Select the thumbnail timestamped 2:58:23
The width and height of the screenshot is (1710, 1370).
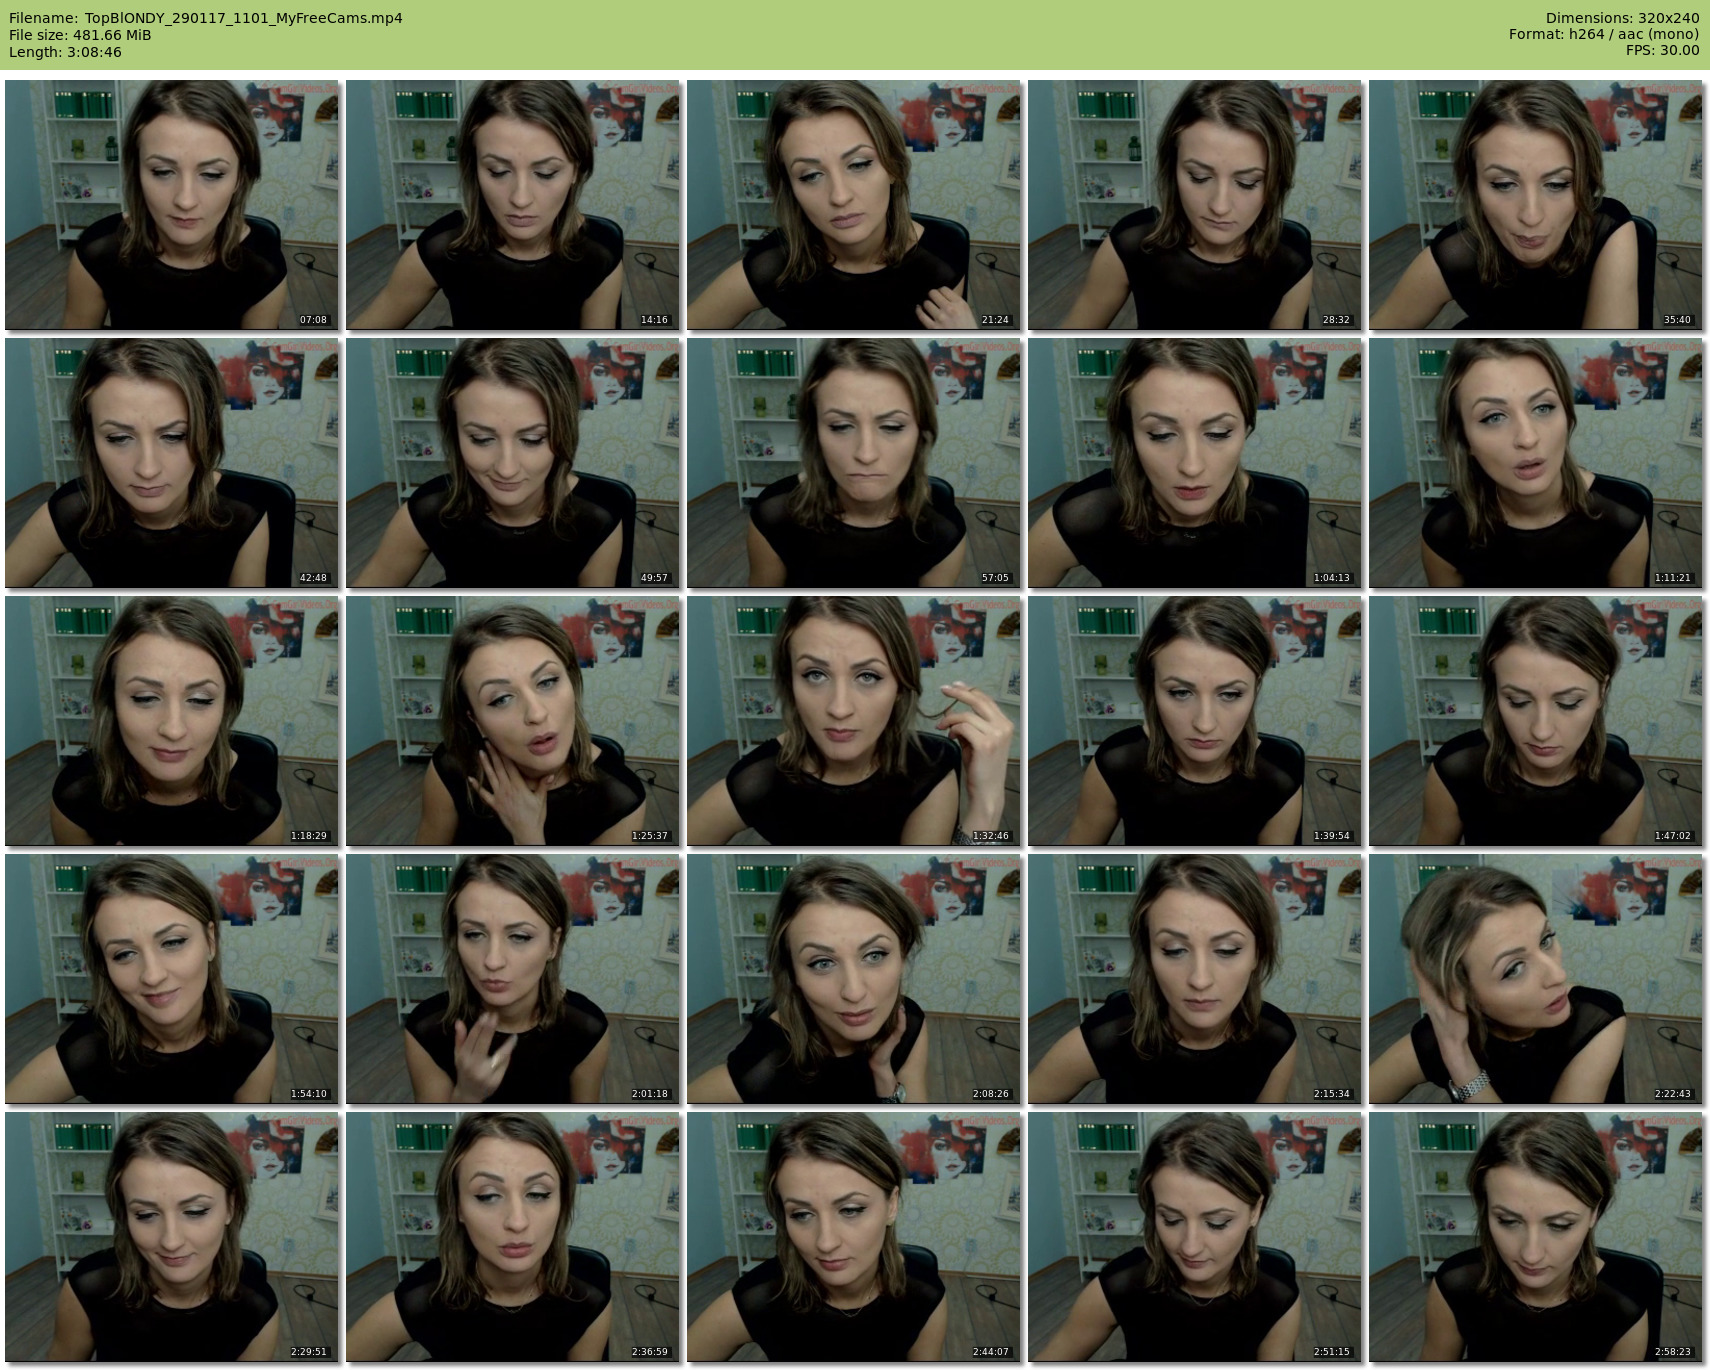click(1536, 1237)
